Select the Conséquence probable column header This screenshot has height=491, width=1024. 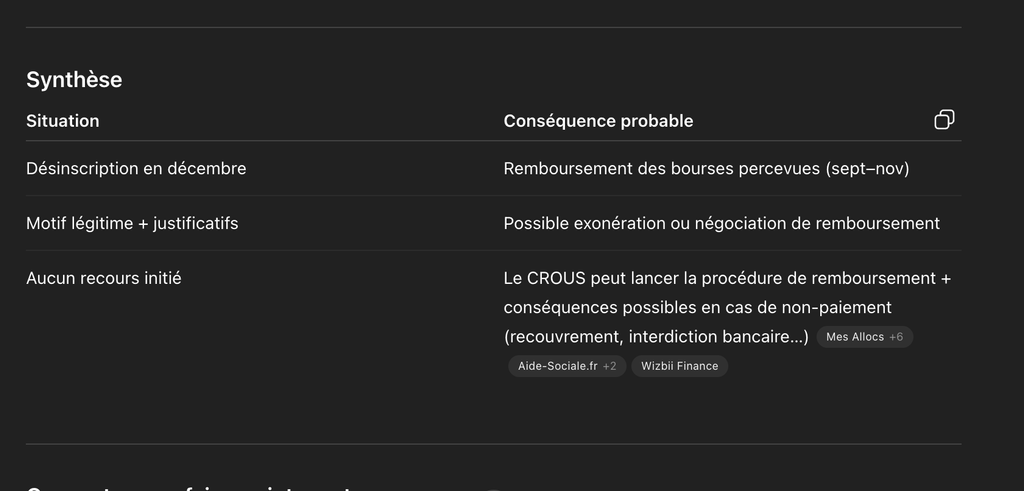click(x=598, y=121)
